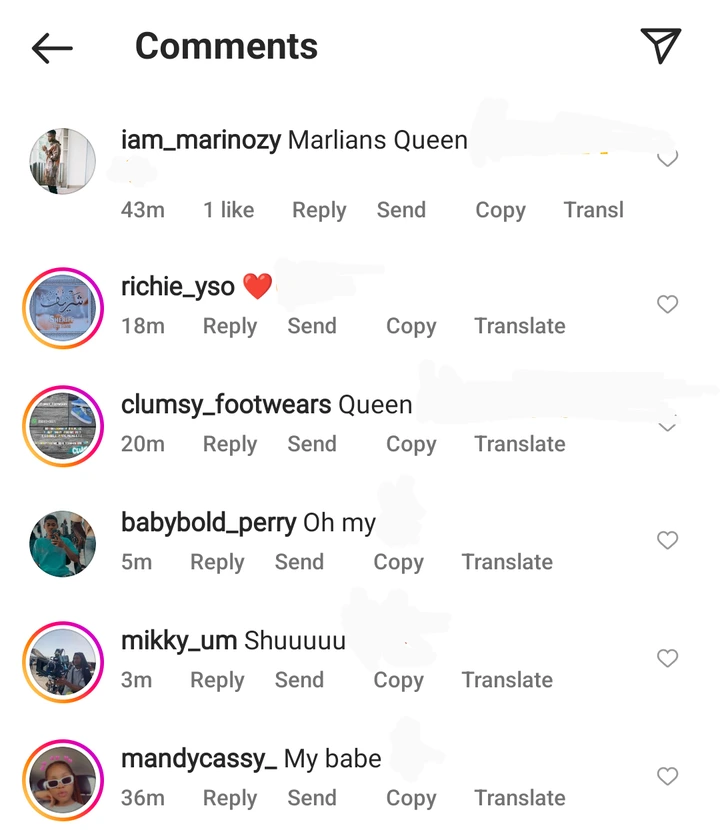The width and height of the screenshot is (720, 830).
Task: Open the clumsy_footwears username link
Action: [226, 405]
